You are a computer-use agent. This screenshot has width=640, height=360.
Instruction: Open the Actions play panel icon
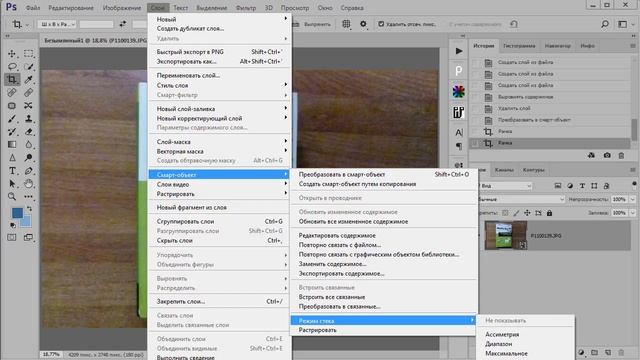pos(459,51)
